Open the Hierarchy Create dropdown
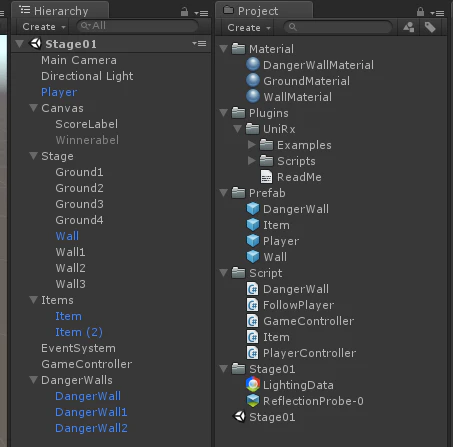The height and width of the screenshot is (447, 453). pyautogui.click(x=43, y=26)
